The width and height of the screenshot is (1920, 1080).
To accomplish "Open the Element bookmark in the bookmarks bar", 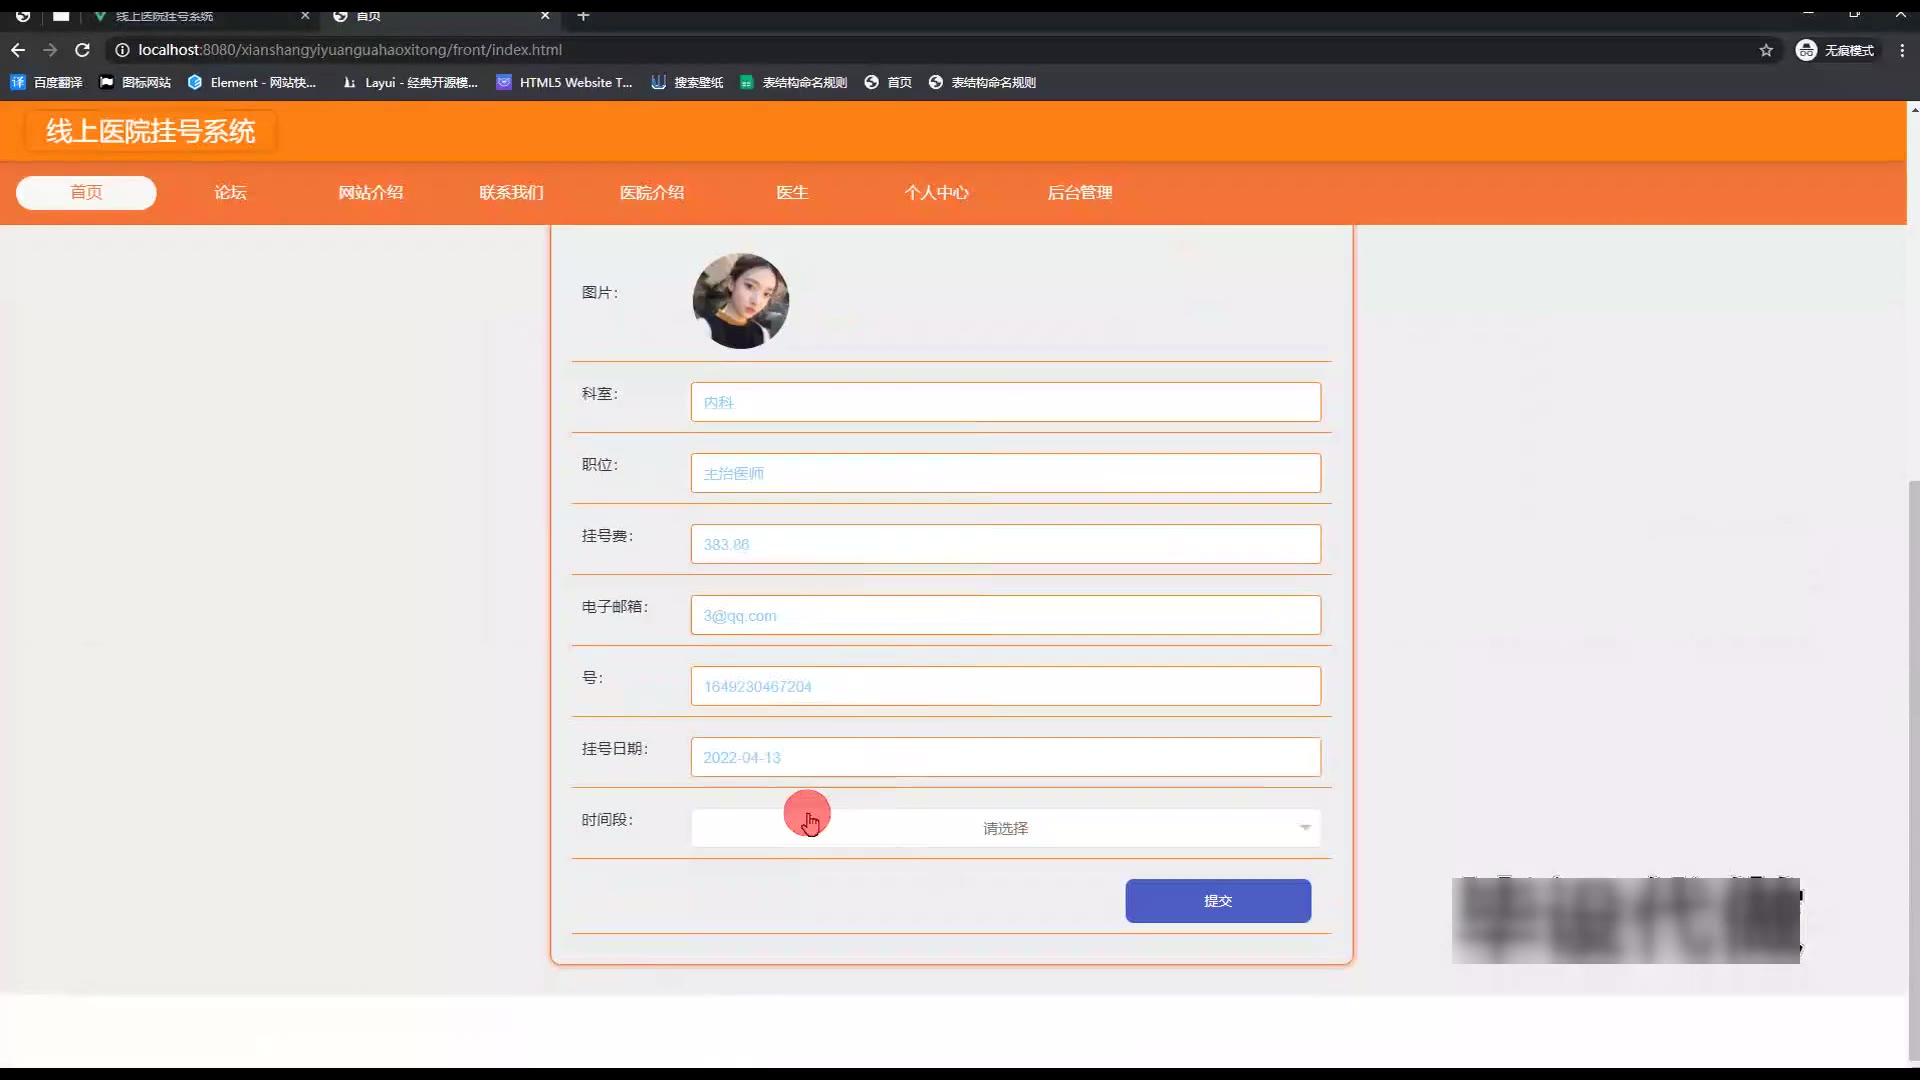I will (x=252, y=83).
